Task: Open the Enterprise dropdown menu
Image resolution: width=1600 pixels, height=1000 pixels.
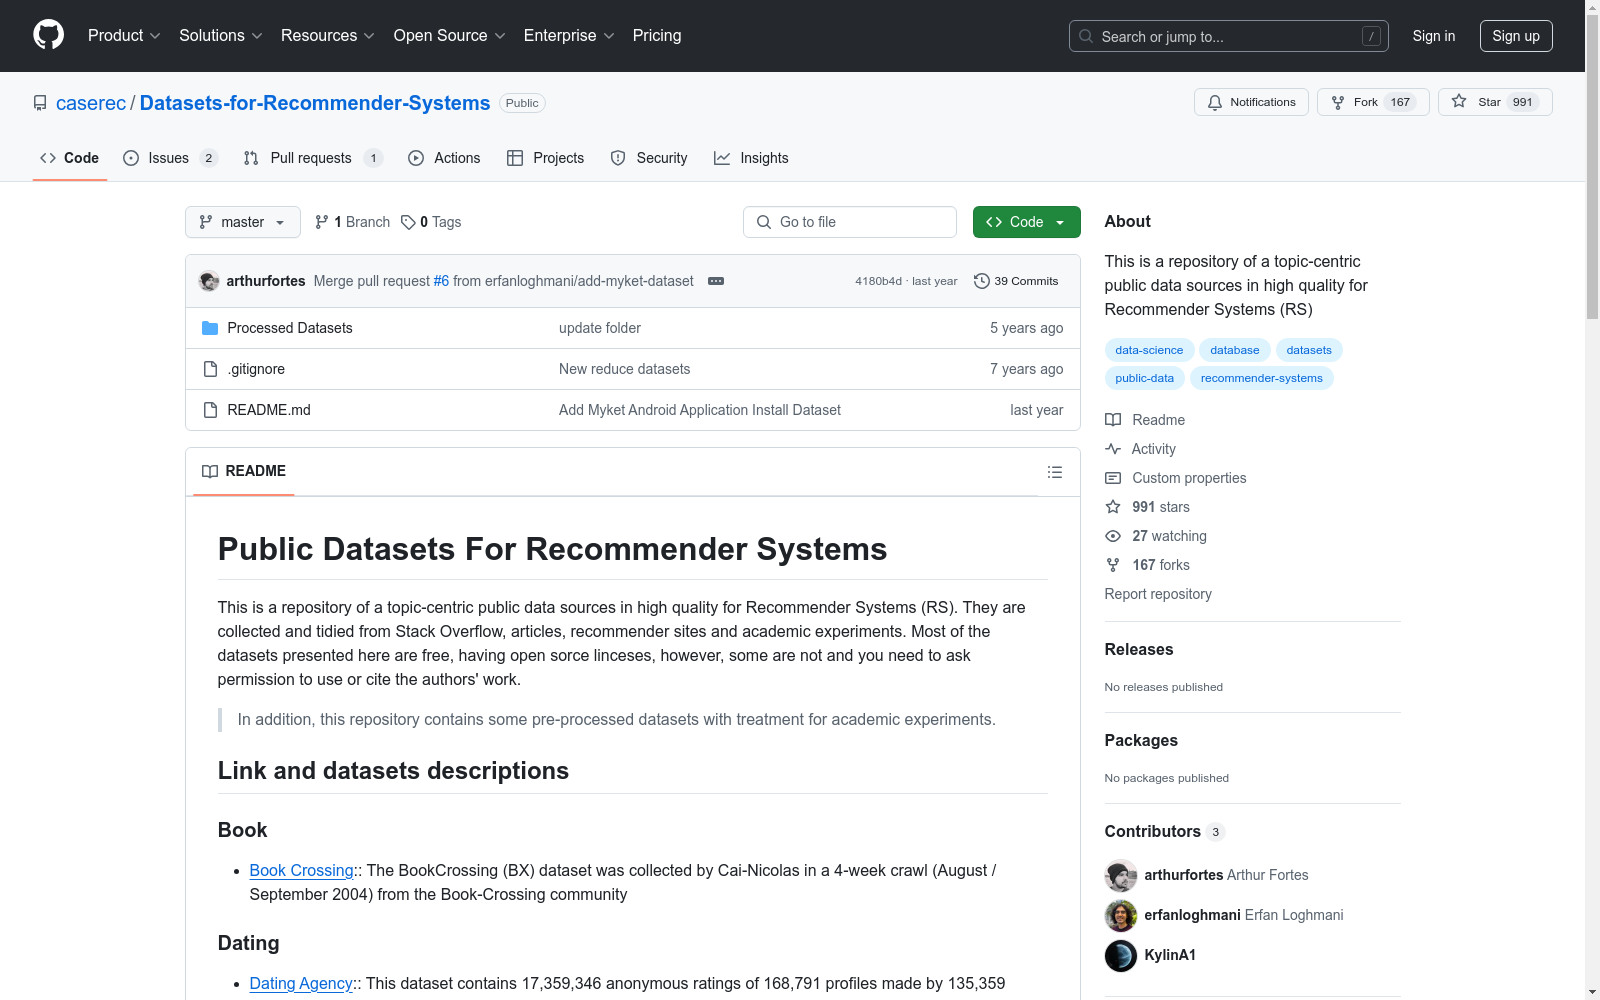Action: (569, 36)
